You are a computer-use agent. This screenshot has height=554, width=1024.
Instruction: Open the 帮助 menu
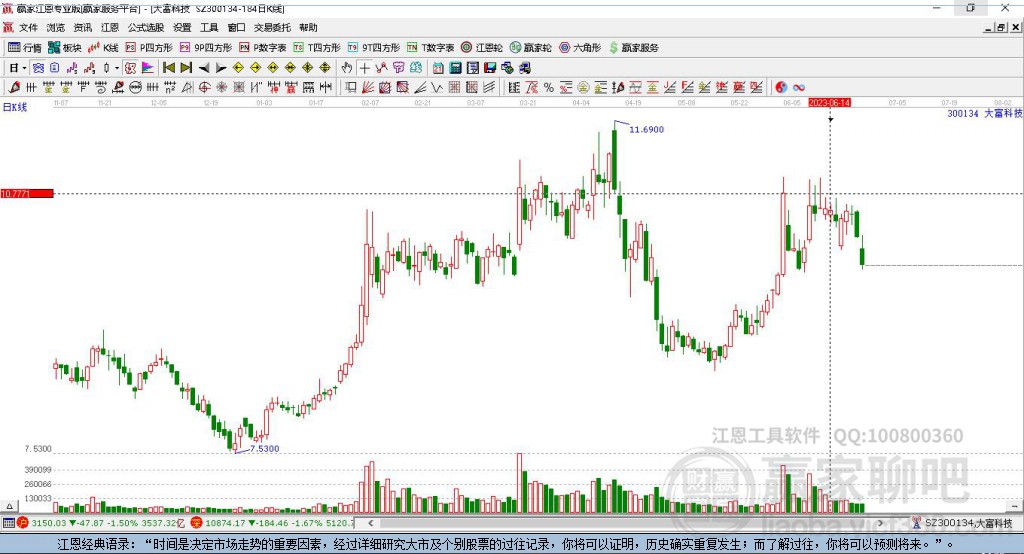coord(308,27)
